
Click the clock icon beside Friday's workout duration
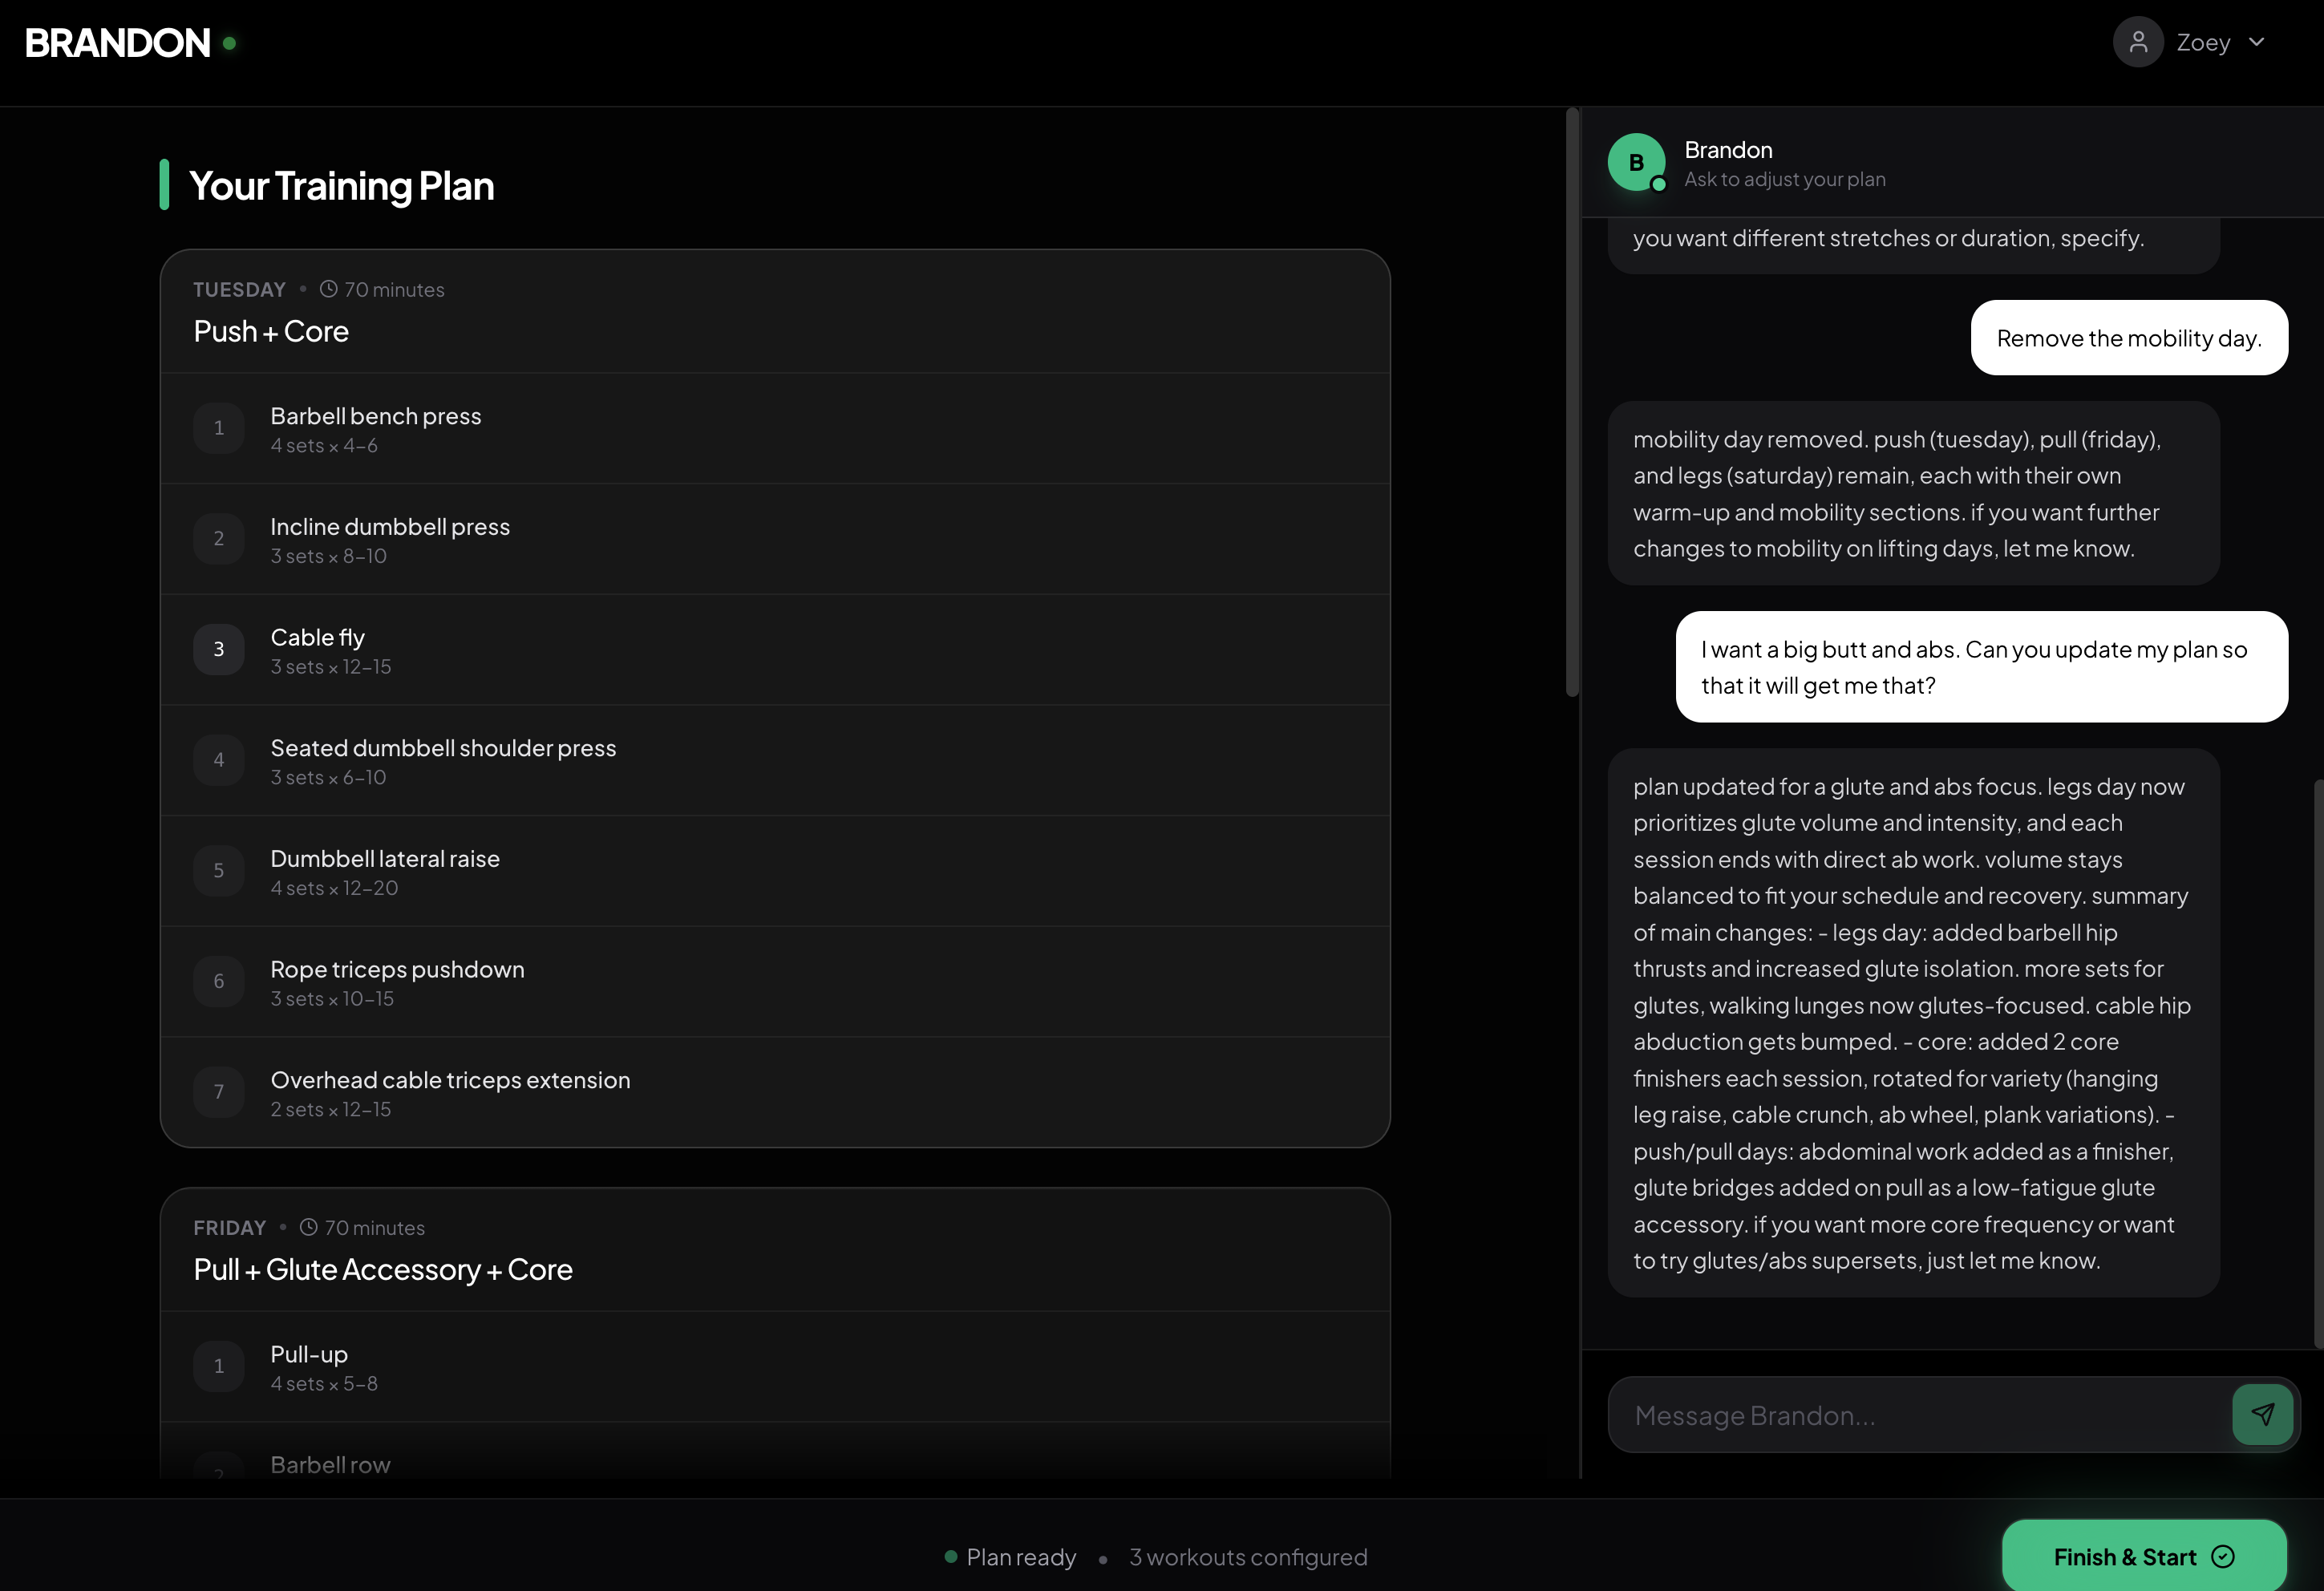coord(309,1227)
